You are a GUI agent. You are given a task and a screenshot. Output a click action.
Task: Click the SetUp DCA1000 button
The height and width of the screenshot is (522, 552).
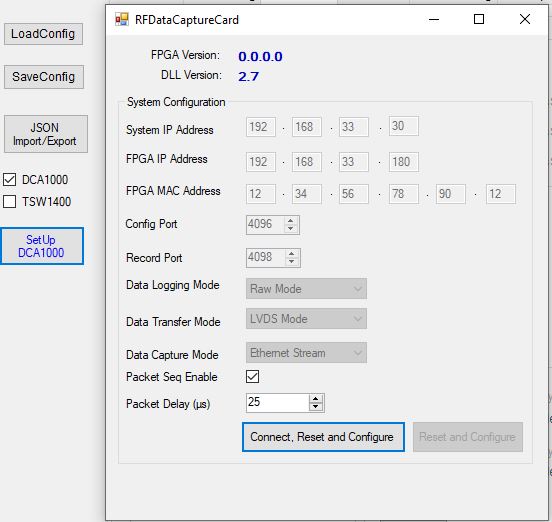tap(42, 246)
